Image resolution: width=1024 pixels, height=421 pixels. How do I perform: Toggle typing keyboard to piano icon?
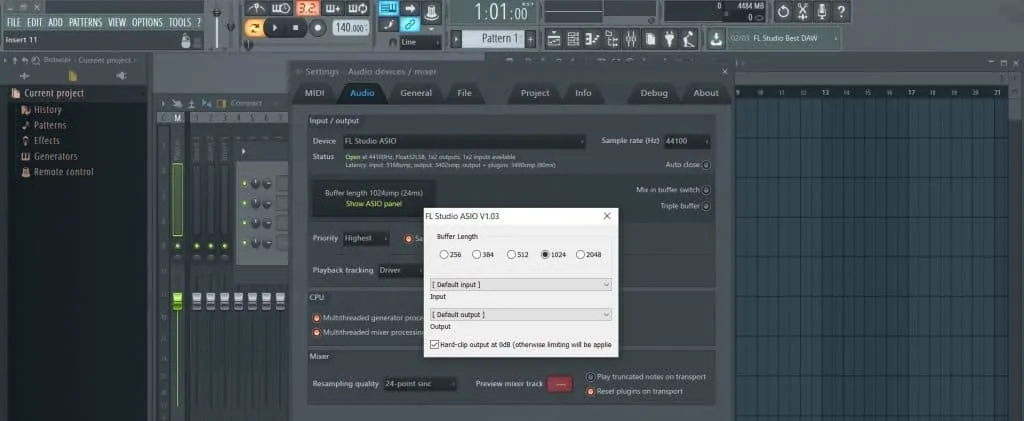coord(389,8)
